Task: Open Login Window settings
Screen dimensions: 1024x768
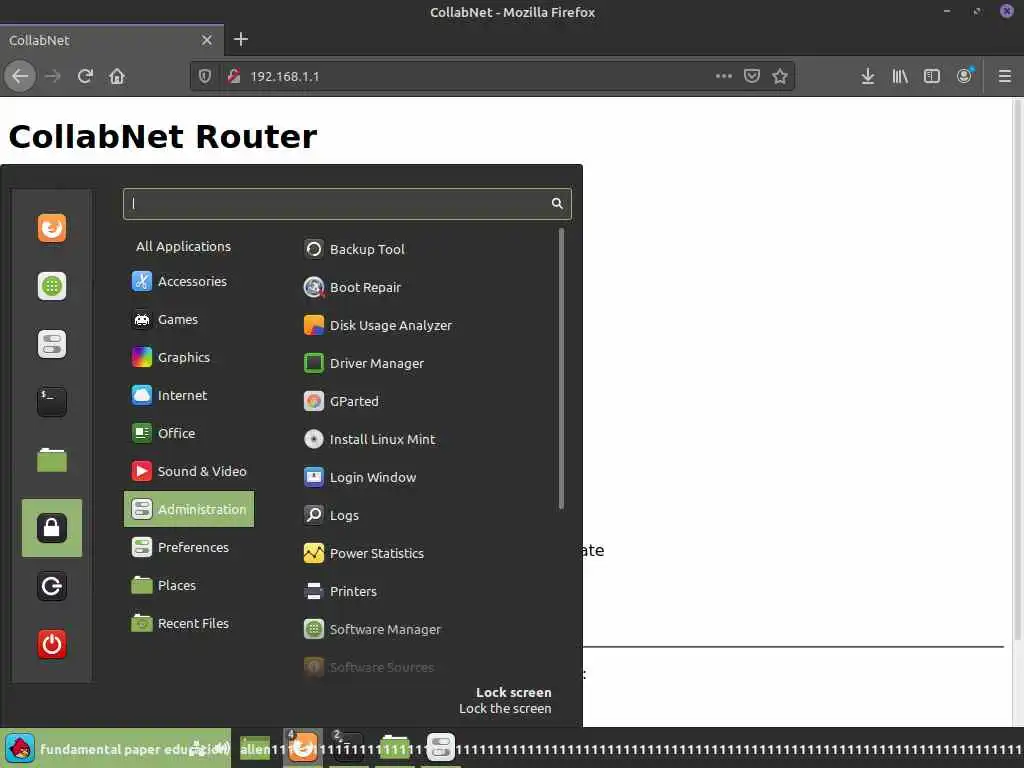Action: [x=360, y=477]
